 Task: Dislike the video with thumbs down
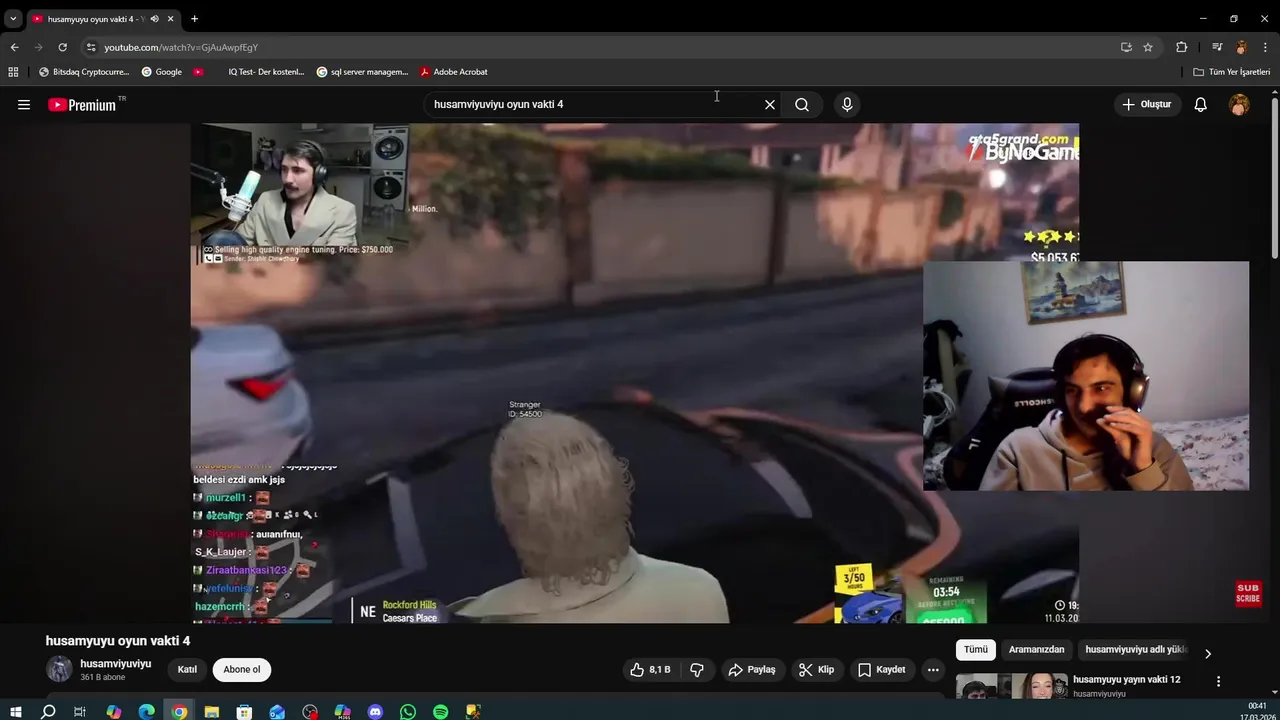[698, 670]
